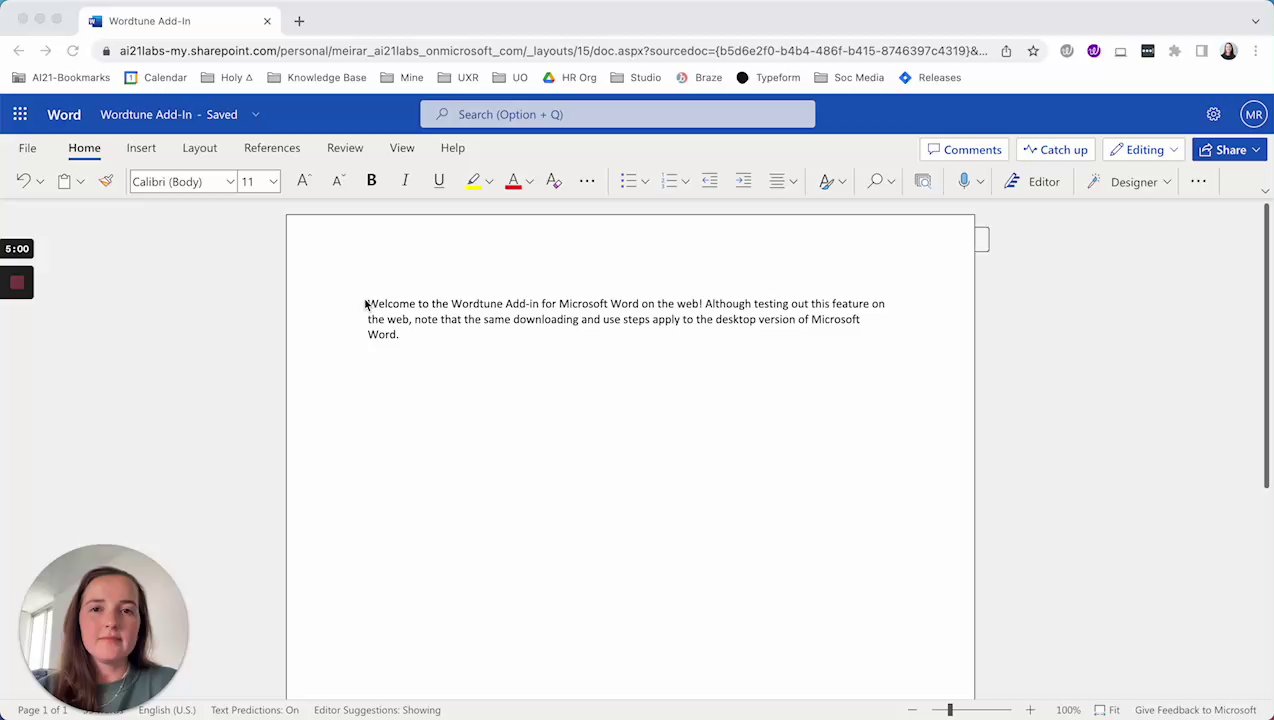The width and height of the screenshot is (1274, 720).
Task: Expand highlight color dropdown arrow
Action: [489, 182]
